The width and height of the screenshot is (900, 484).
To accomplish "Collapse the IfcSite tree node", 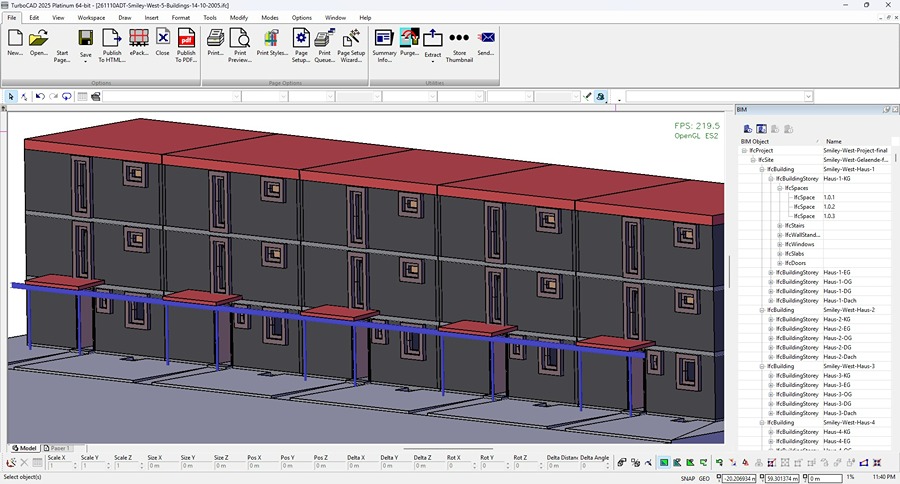I will [753, 160].
